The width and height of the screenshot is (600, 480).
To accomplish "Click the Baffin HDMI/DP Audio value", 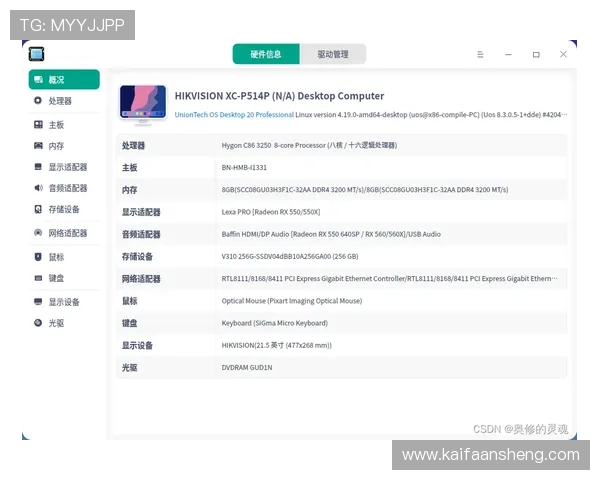I will click(x=331, y=234).
